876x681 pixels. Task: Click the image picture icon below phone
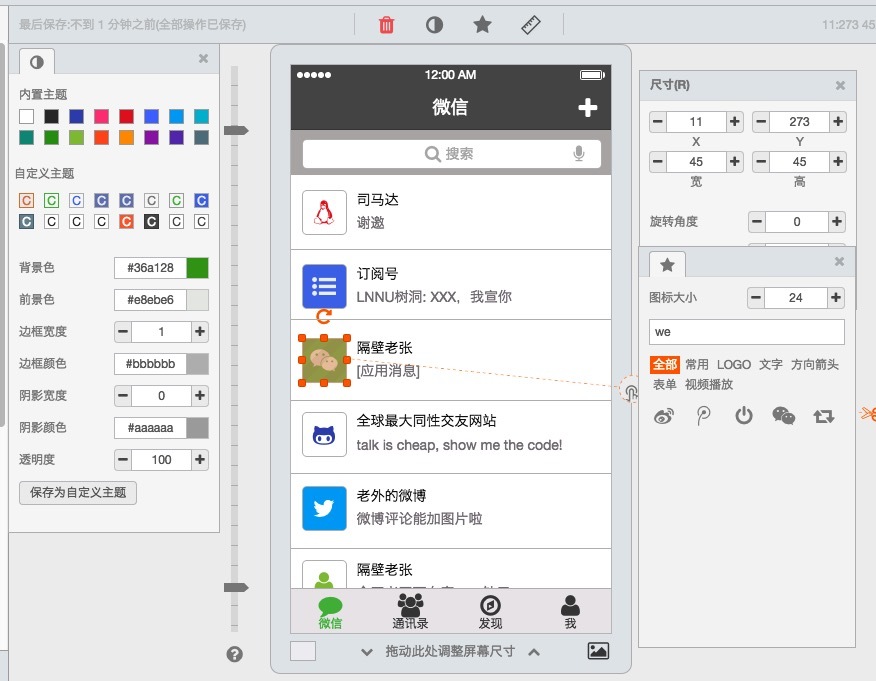point(598,651)
